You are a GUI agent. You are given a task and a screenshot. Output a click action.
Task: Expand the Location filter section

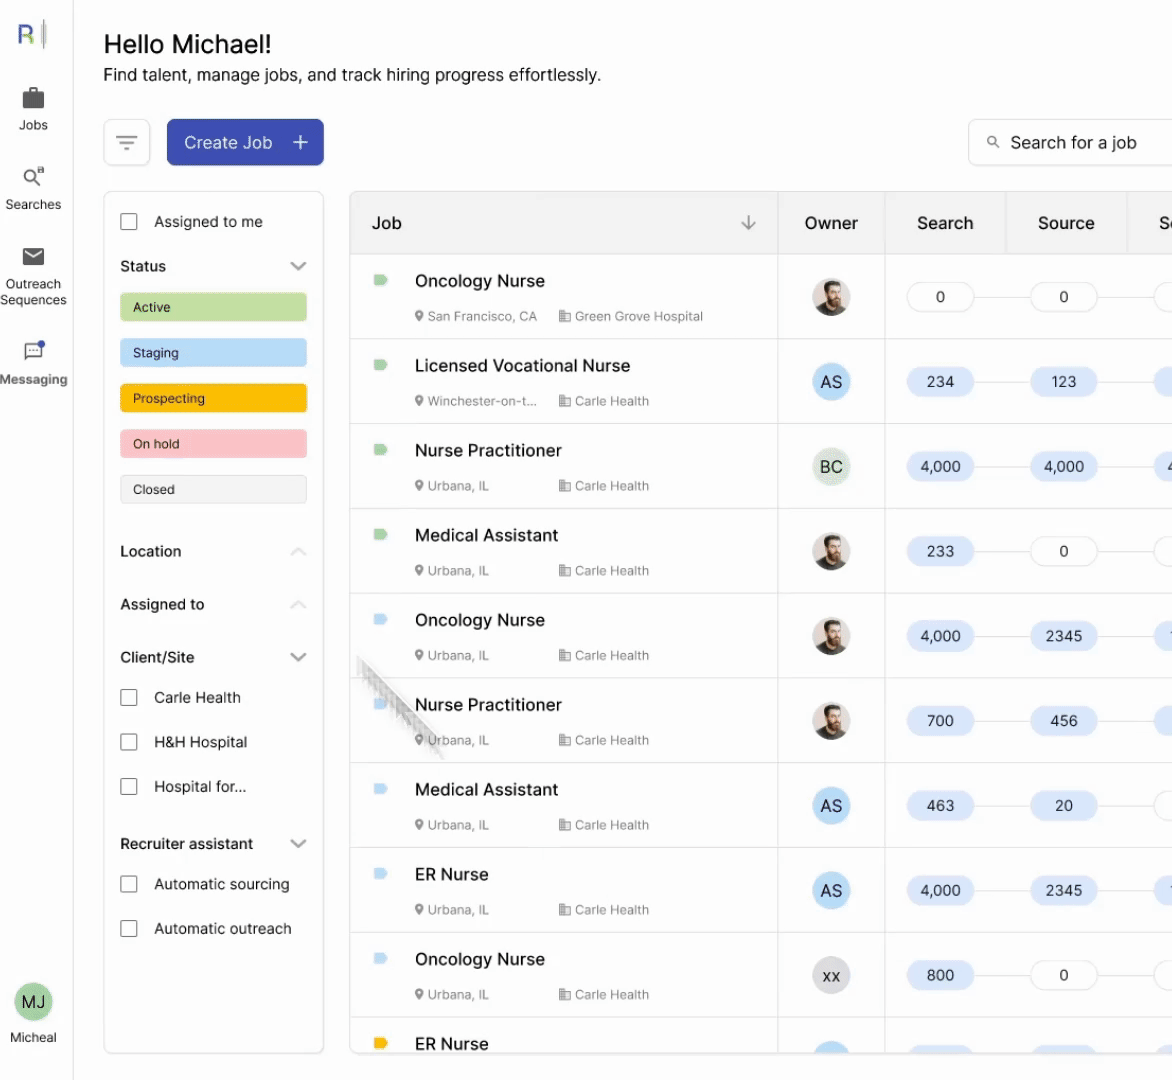click(x=298, y=551)
